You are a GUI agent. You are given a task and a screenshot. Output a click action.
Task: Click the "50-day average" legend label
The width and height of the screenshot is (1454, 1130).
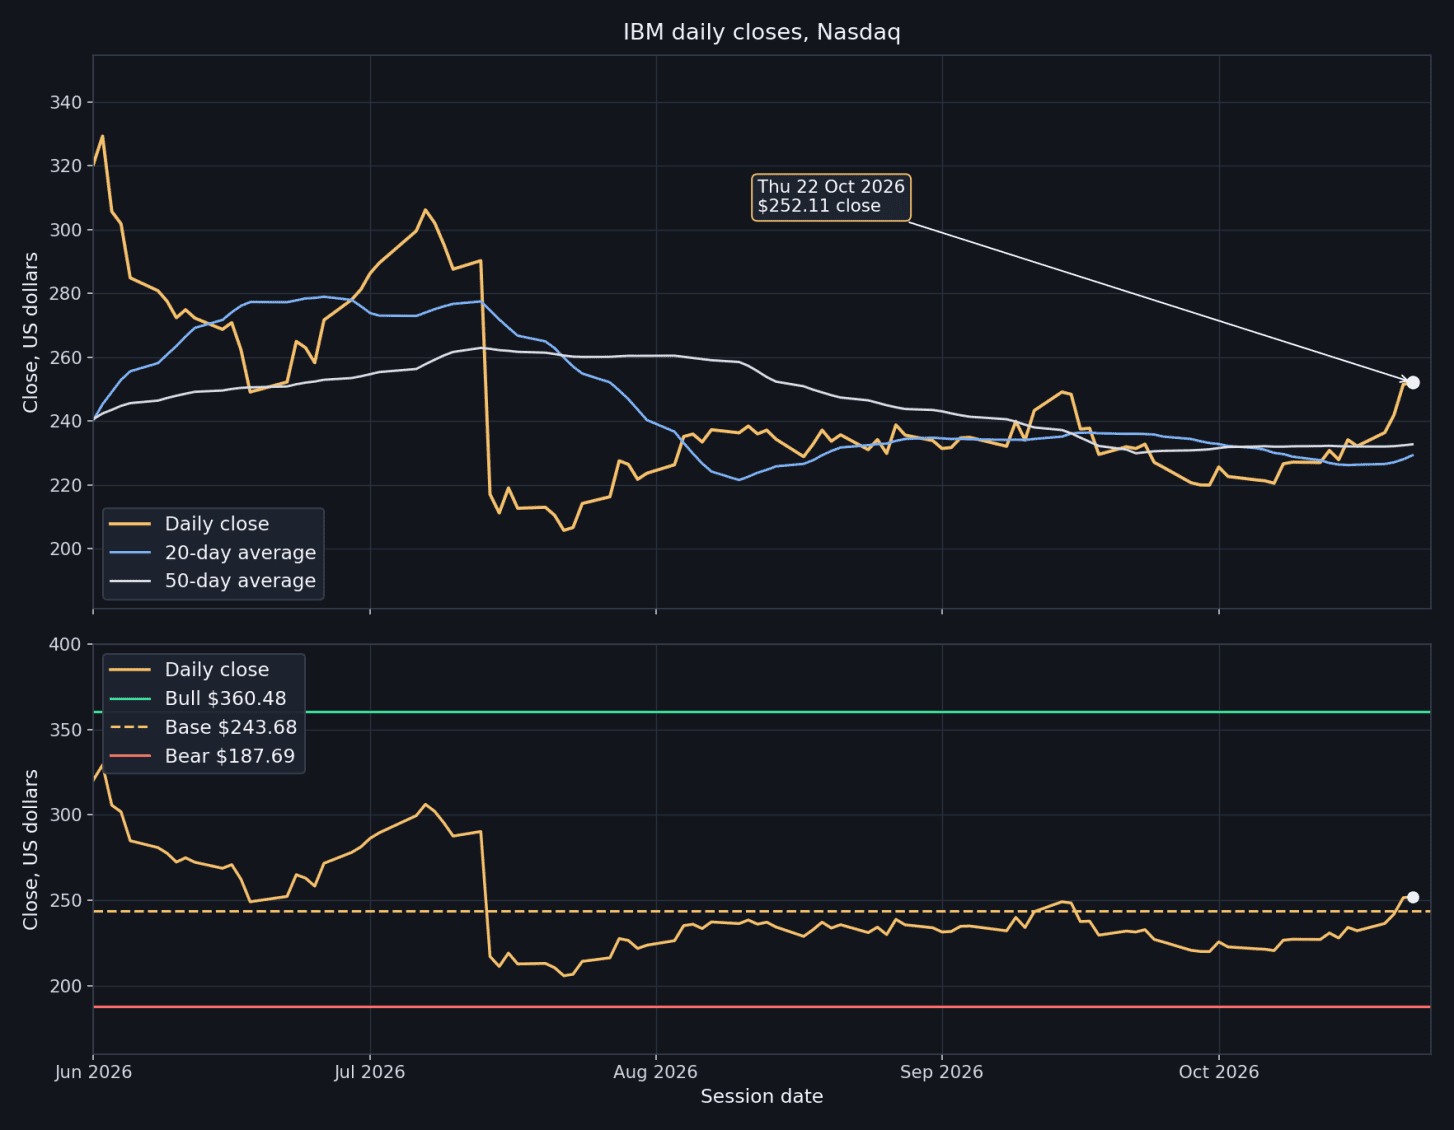(x=240, y=581)
